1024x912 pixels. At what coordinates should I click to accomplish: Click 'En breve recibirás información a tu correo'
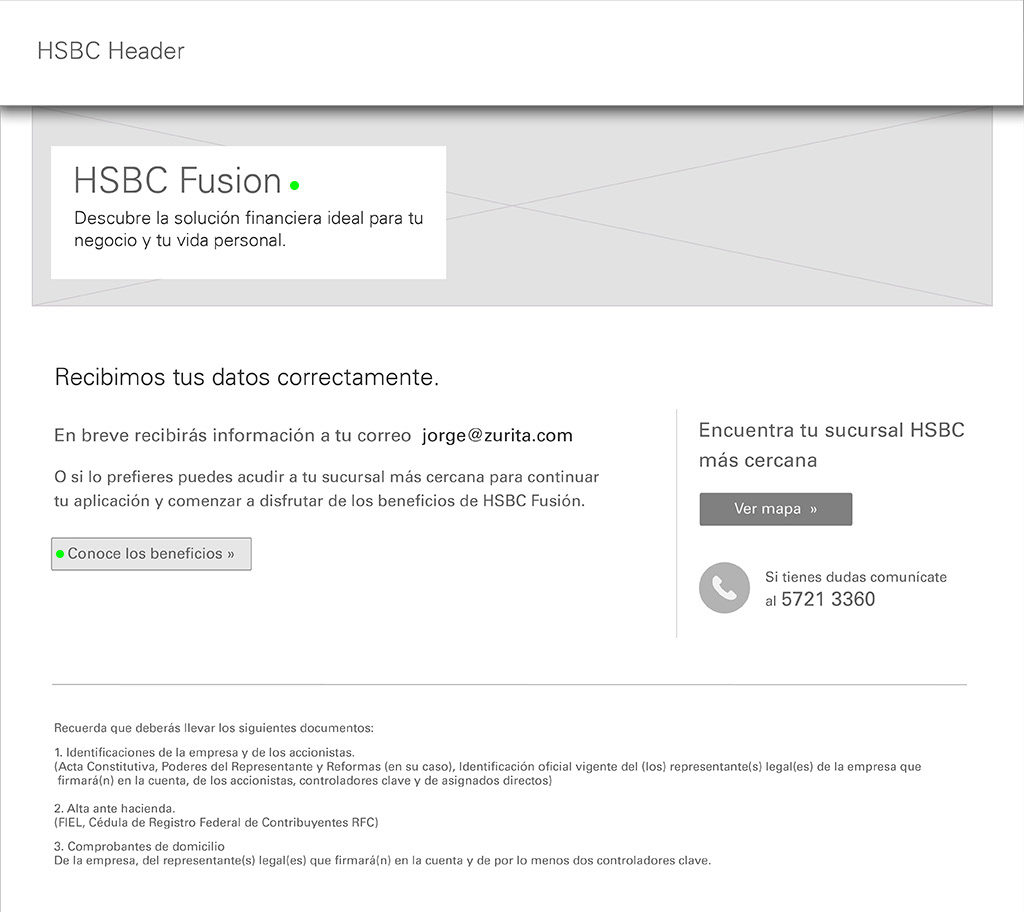[232, 436]
